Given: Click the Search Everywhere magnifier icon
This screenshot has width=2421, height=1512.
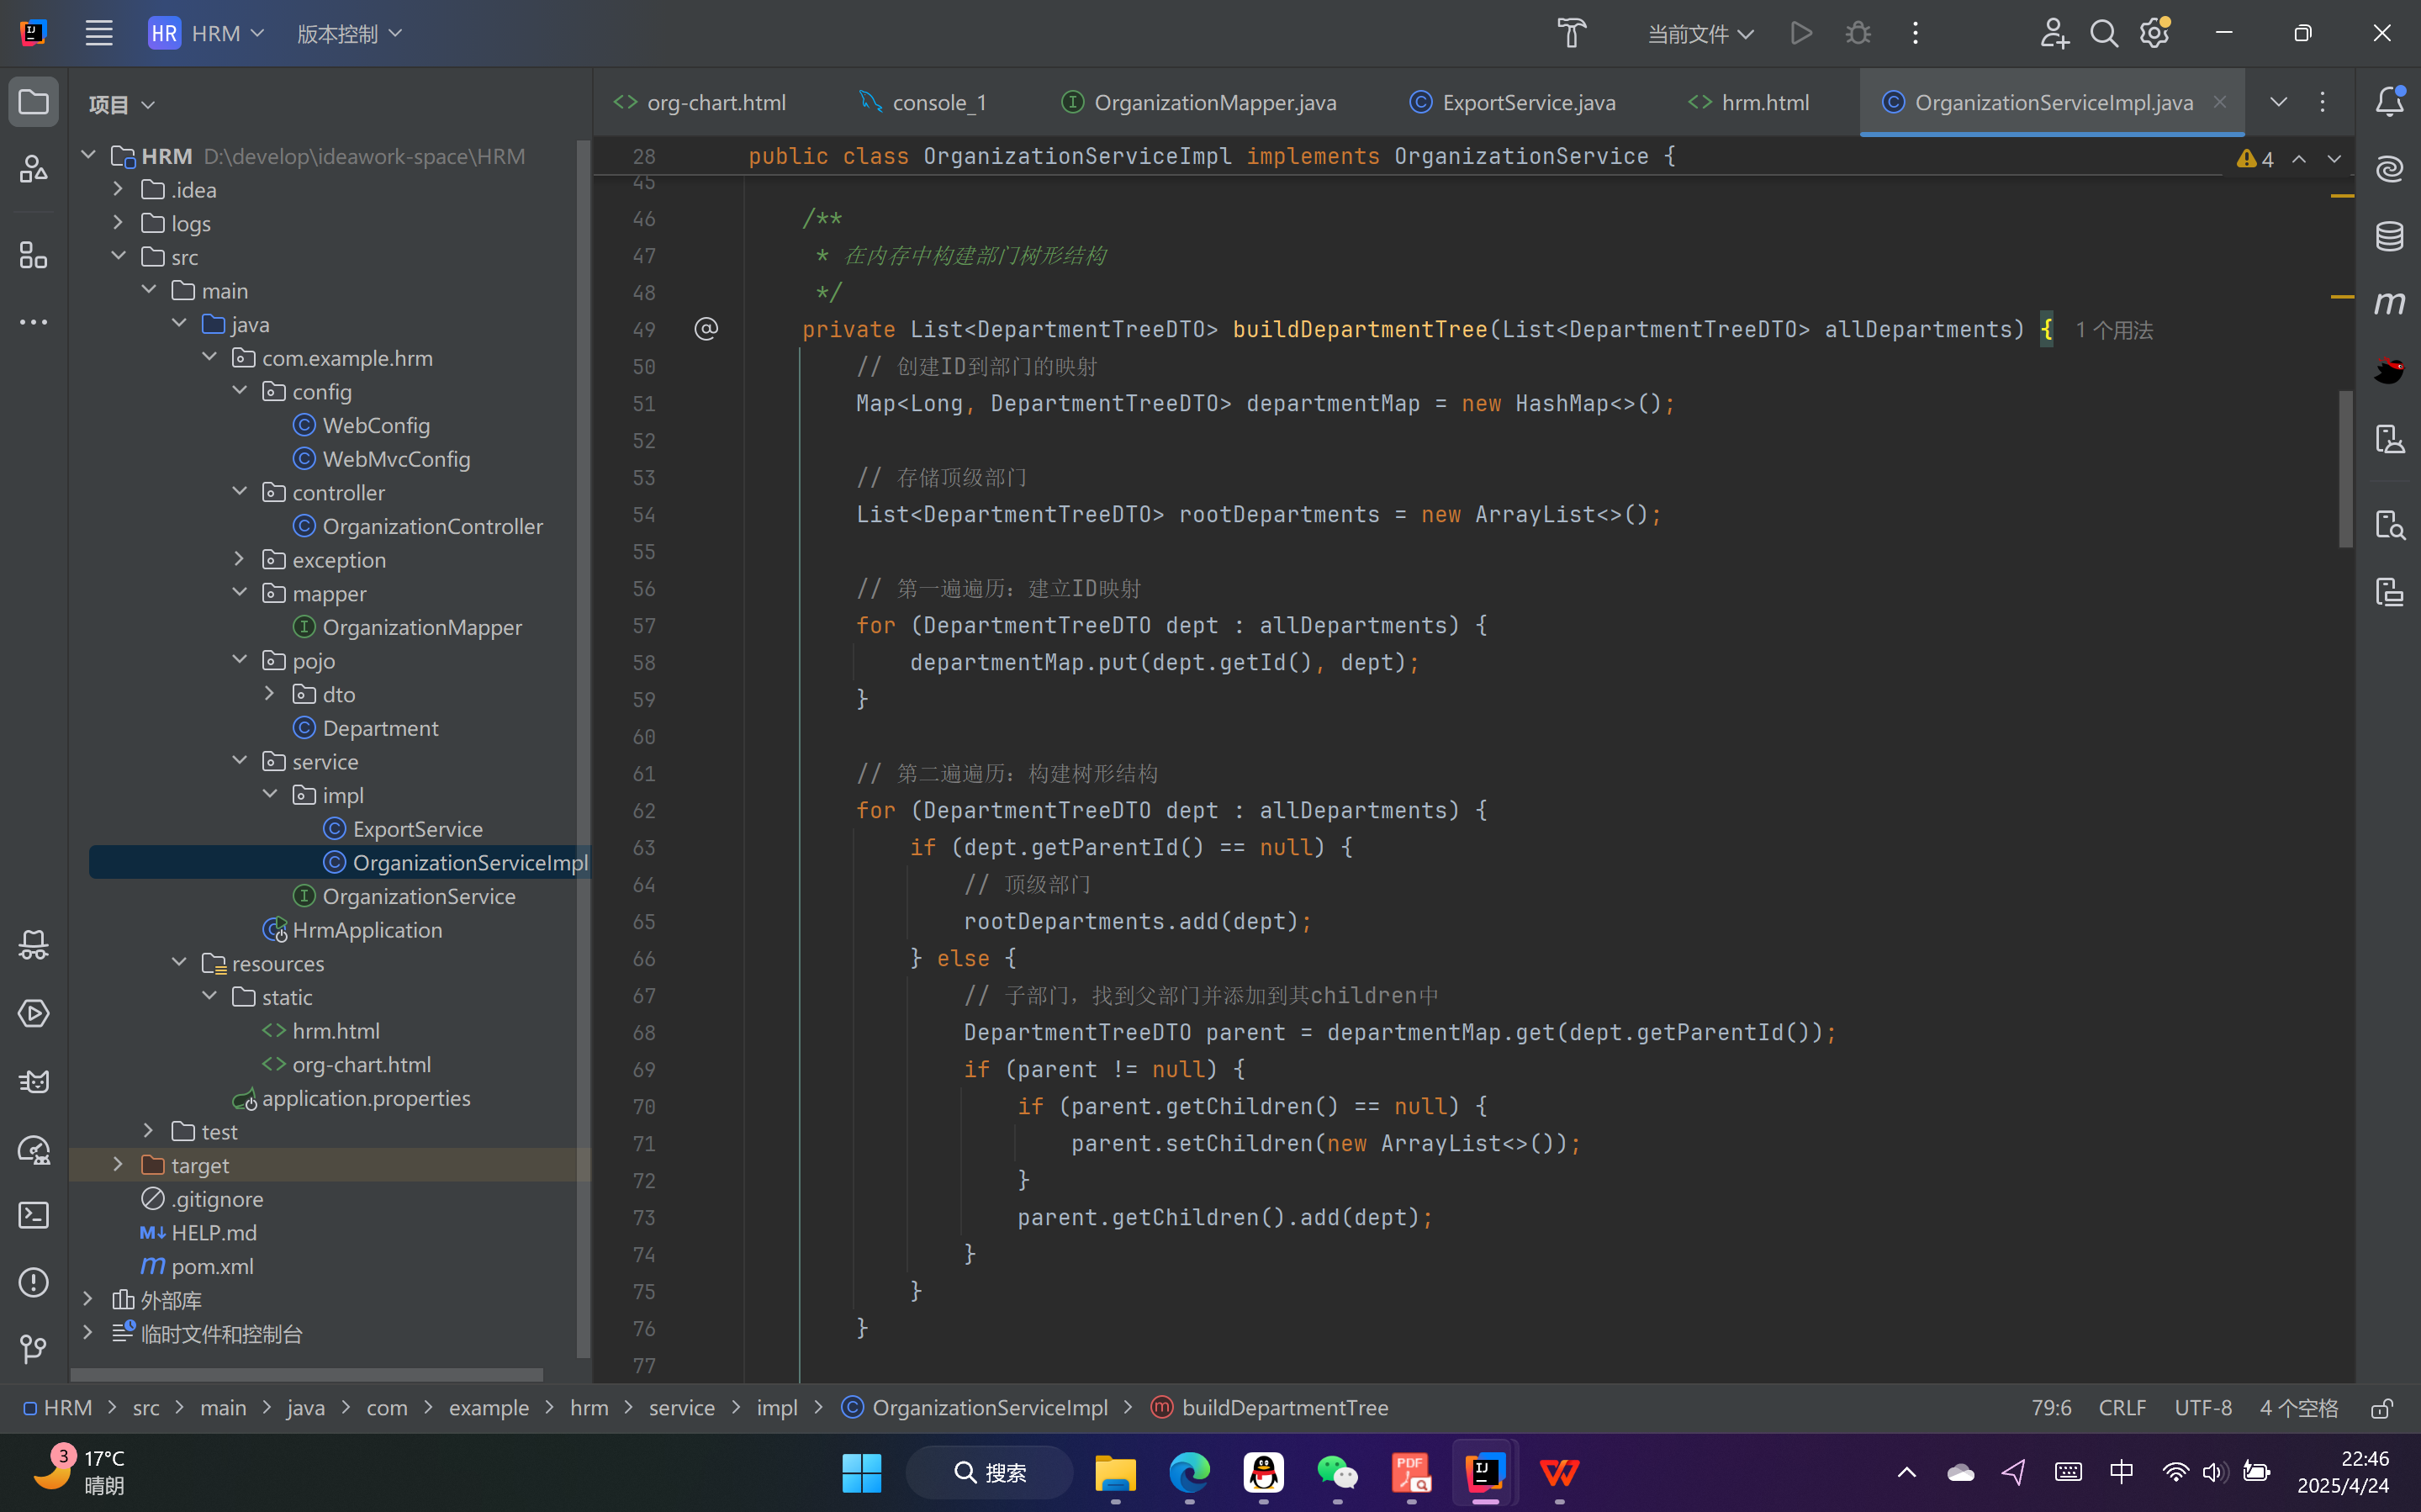Looking at the screenshot, I should [x=2103, y=33].
